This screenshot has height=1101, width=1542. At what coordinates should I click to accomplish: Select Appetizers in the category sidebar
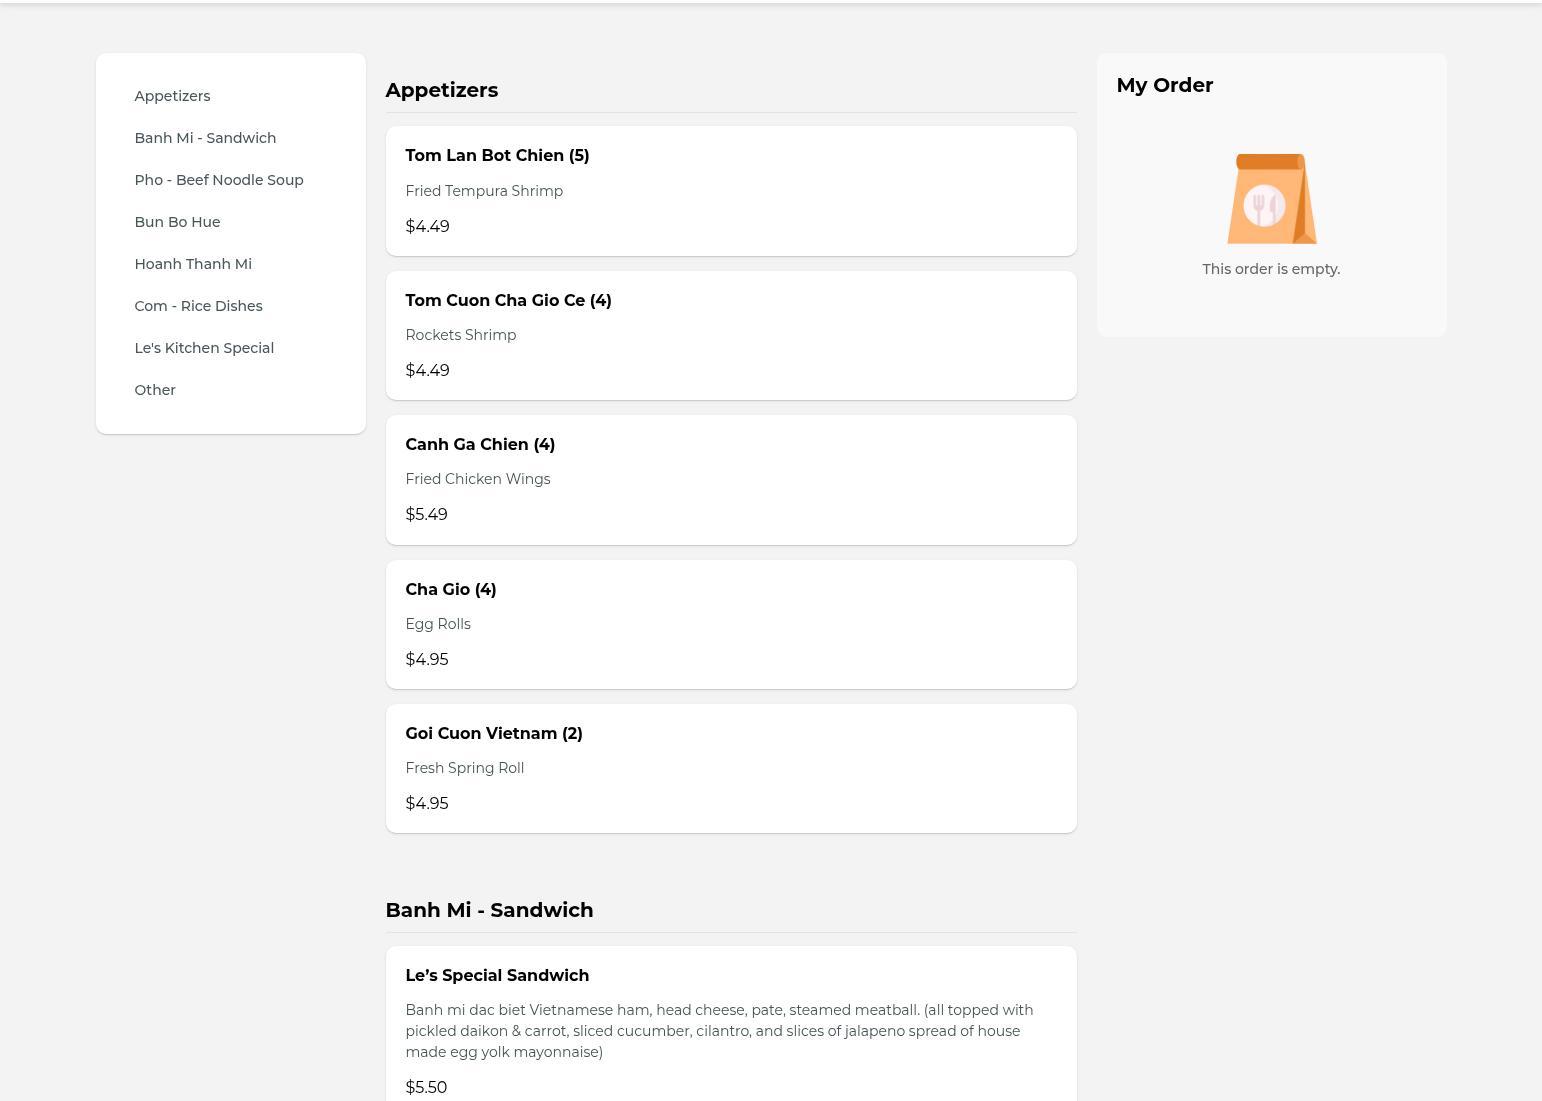point(172,96)
